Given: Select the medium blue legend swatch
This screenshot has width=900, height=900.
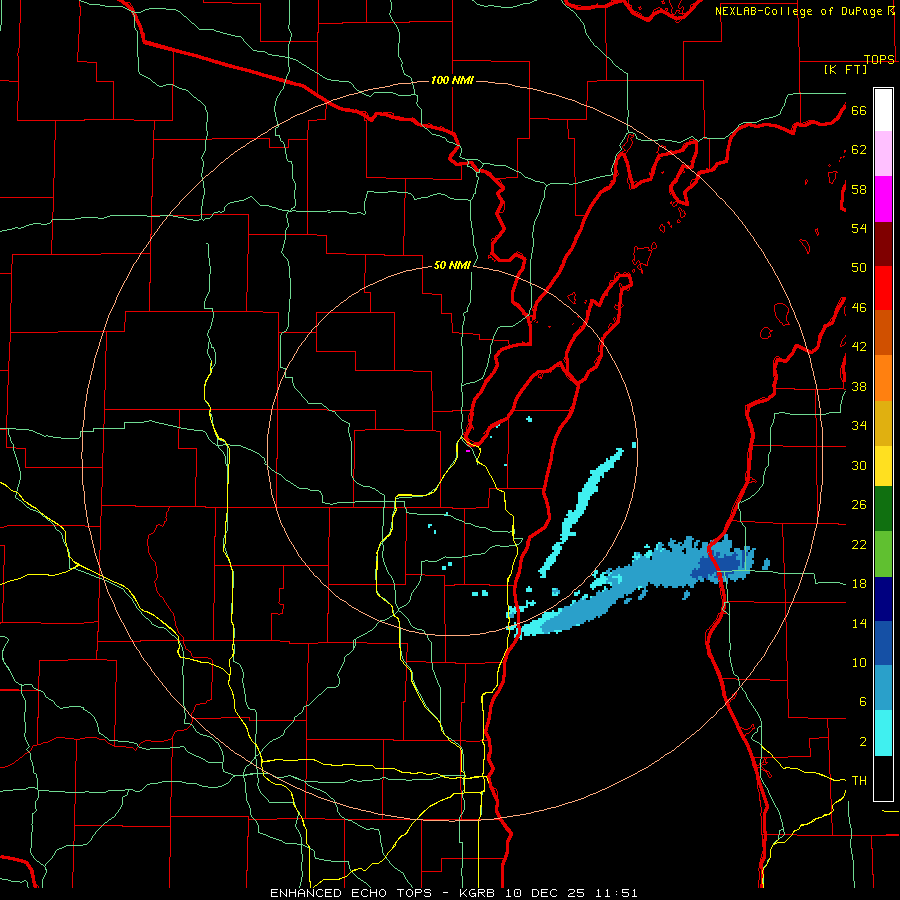Looking at the screenshot, I should pyautogui.click(x=883, y=643).
